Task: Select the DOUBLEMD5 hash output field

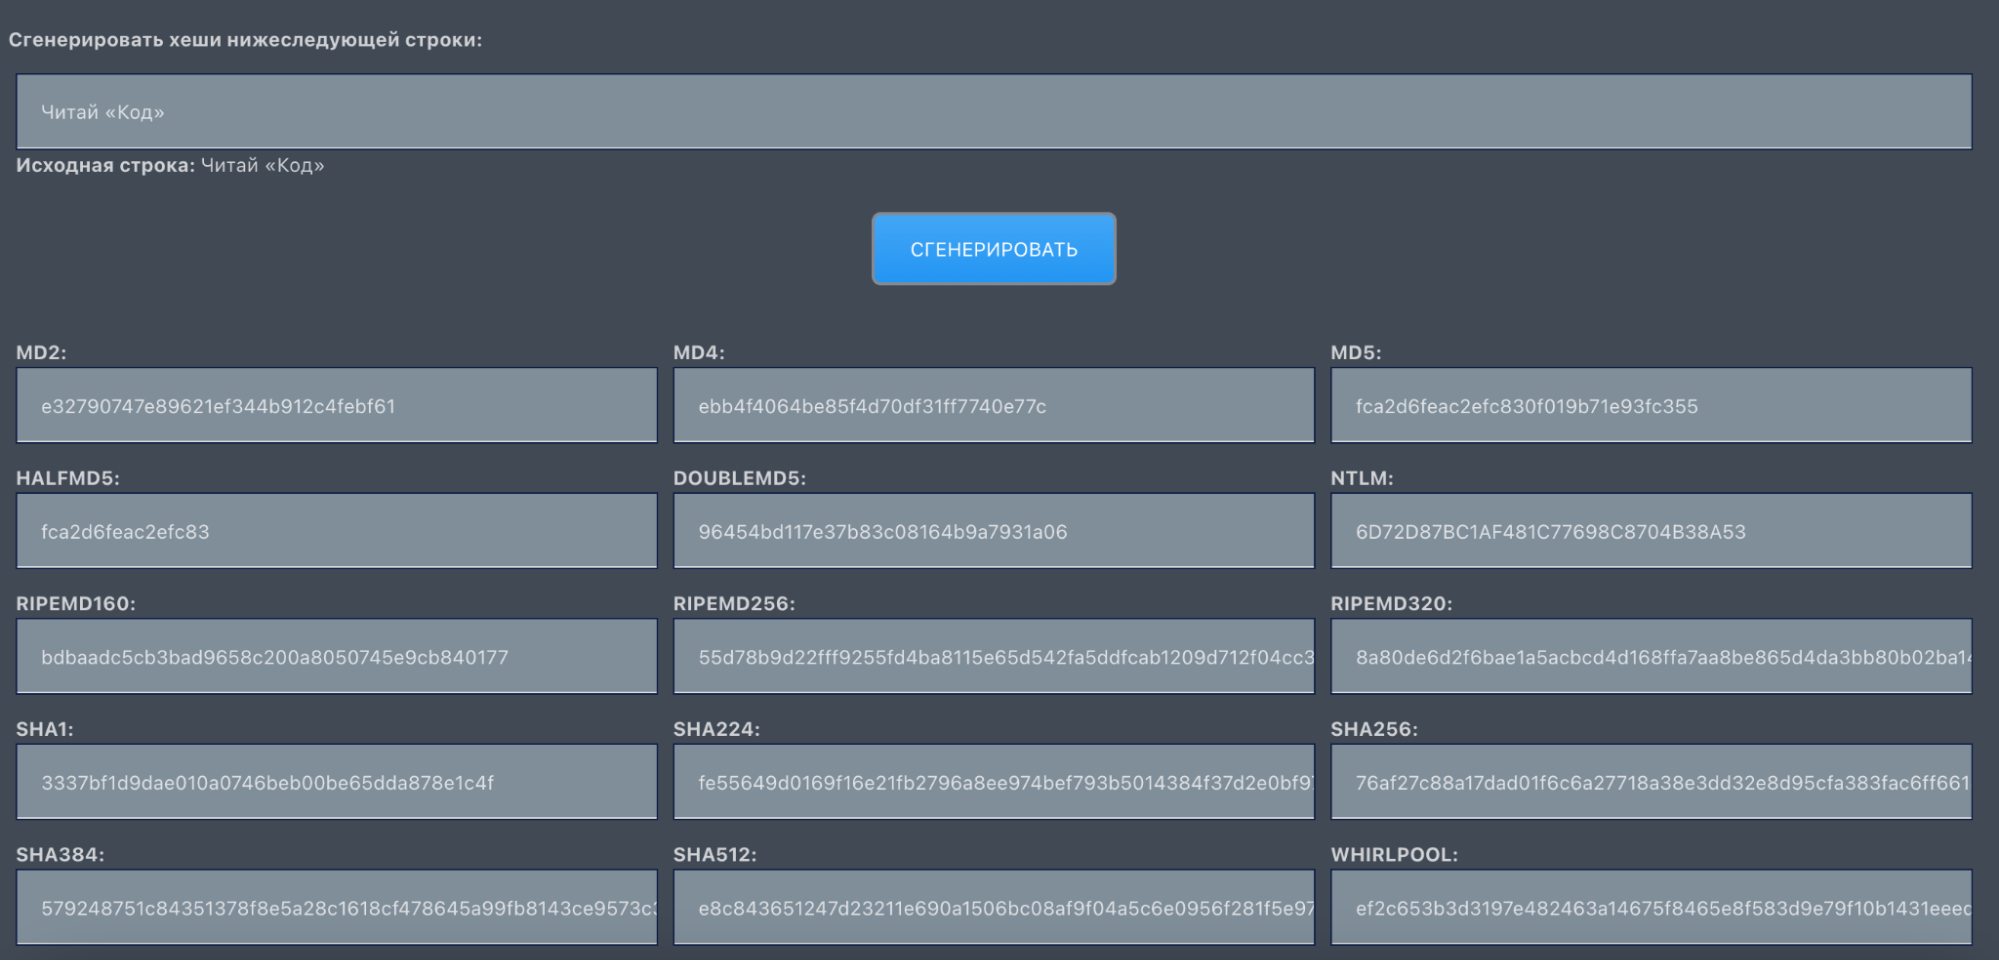Action: [x=993, y=531]
